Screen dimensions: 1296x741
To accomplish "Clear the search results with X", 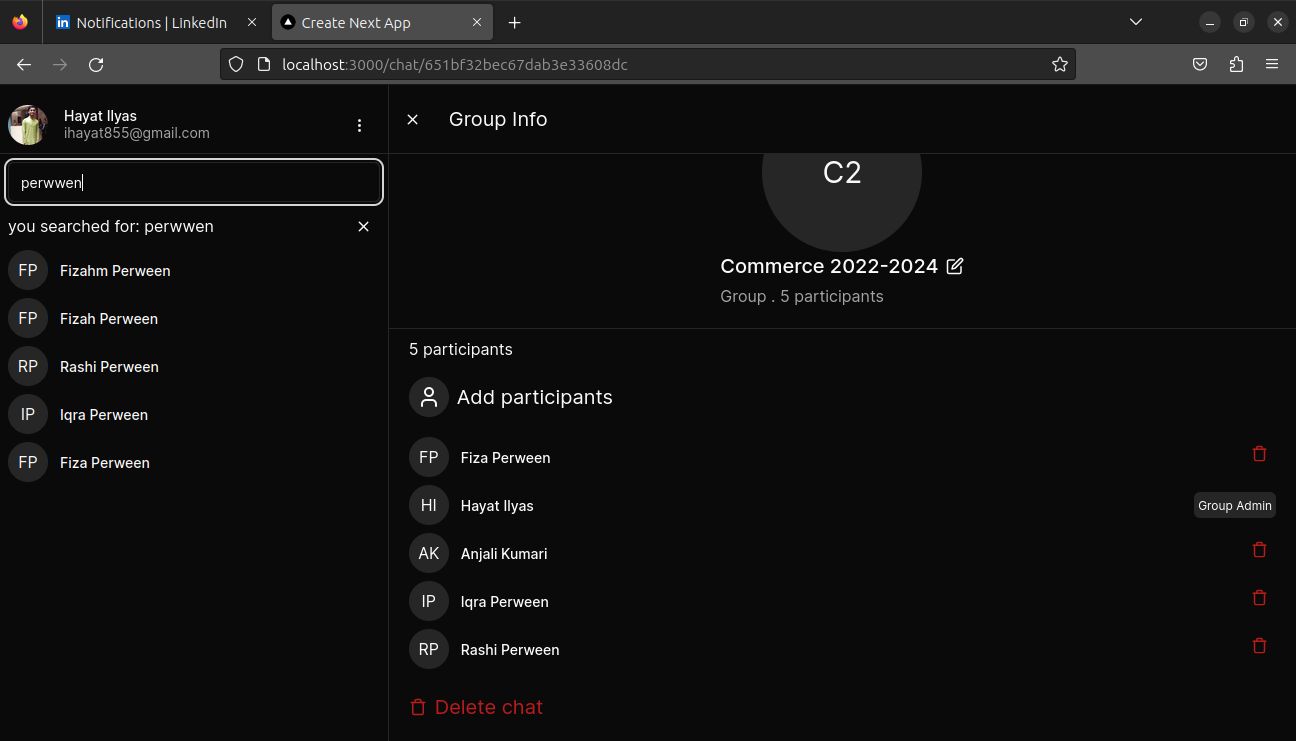I will (x=364, y=227).
